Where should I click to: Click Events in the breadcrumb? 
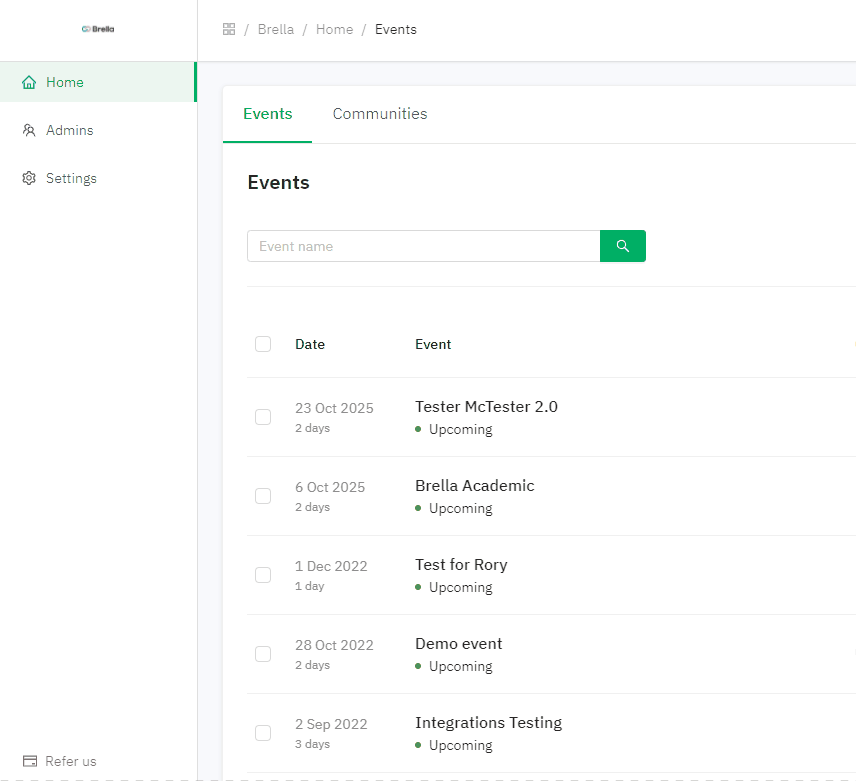point(396,29)
